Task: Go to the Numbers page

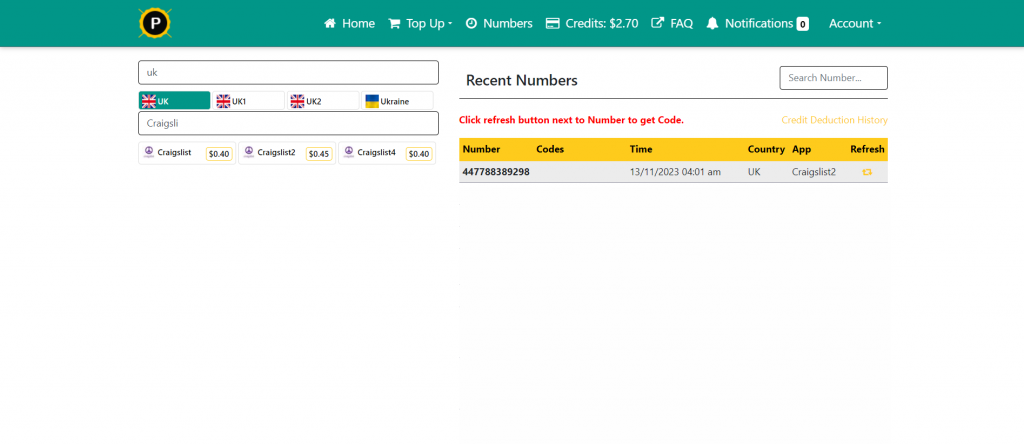Action: point(499,24)
